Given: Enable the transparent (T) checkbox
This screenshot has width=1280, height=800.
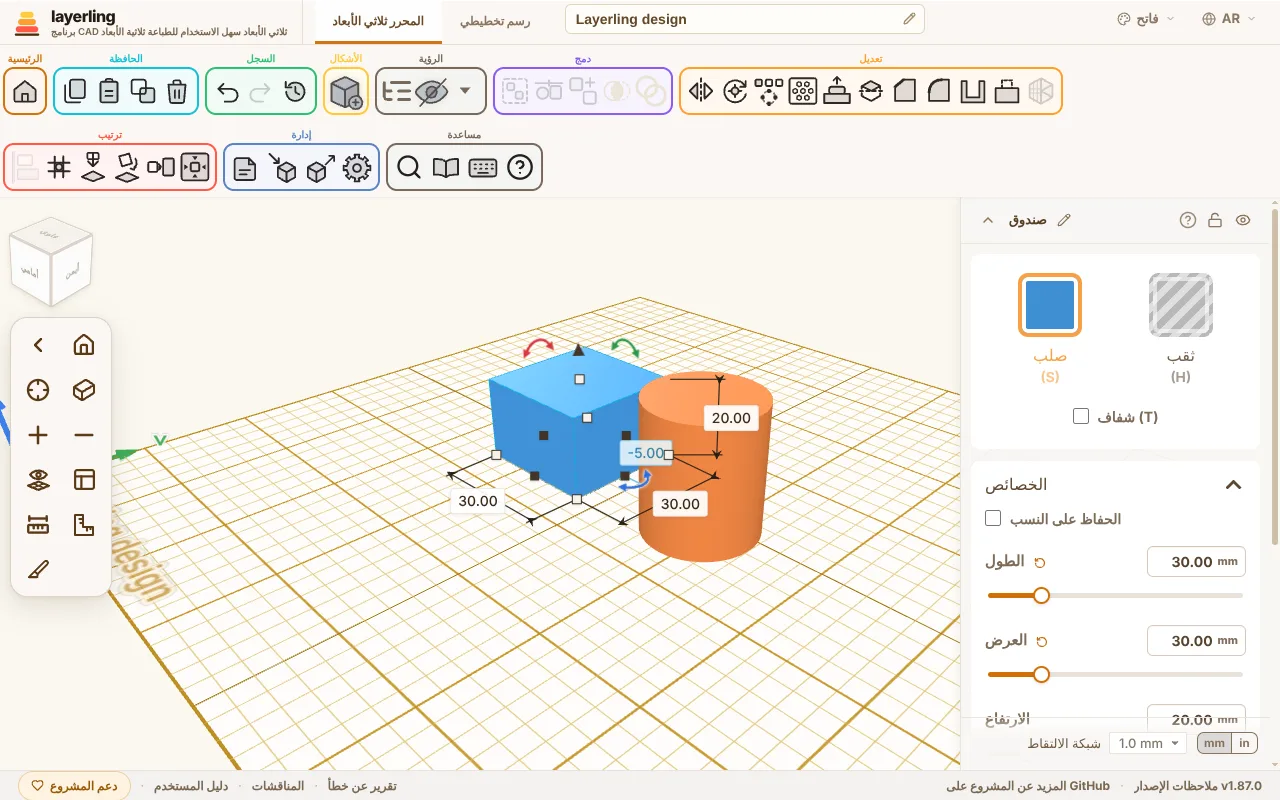Looking at the screenshot, I should (x=1081, y=416).
